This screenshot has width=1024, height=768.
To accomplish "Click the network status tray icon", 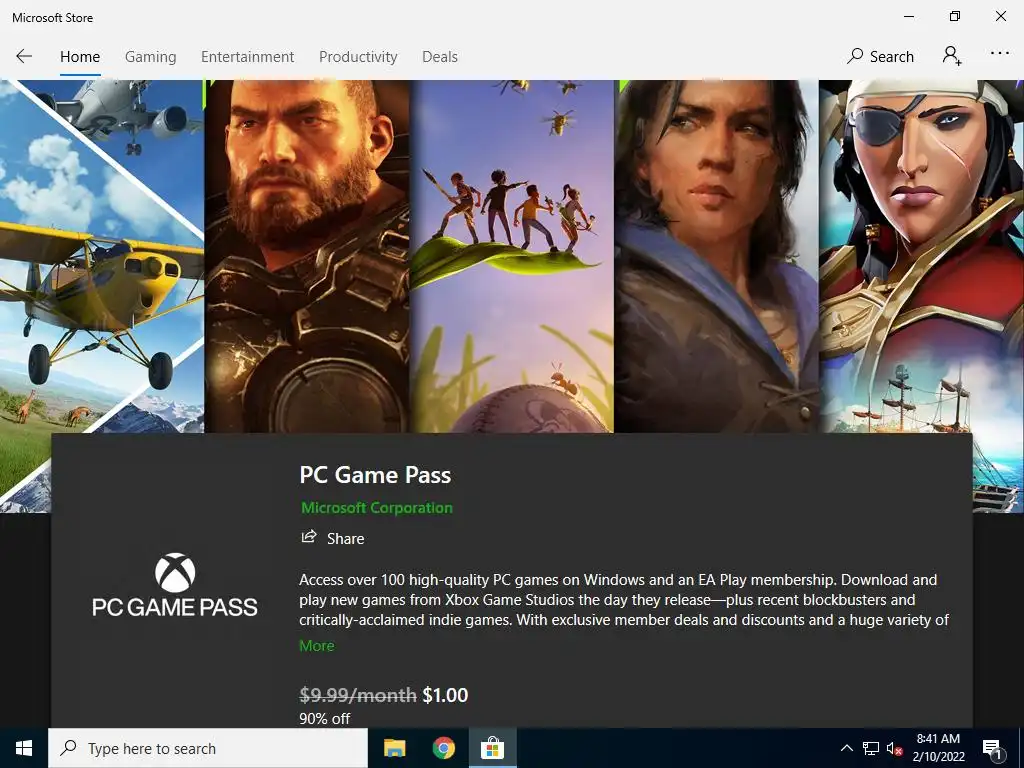I will tap(871, 748).
